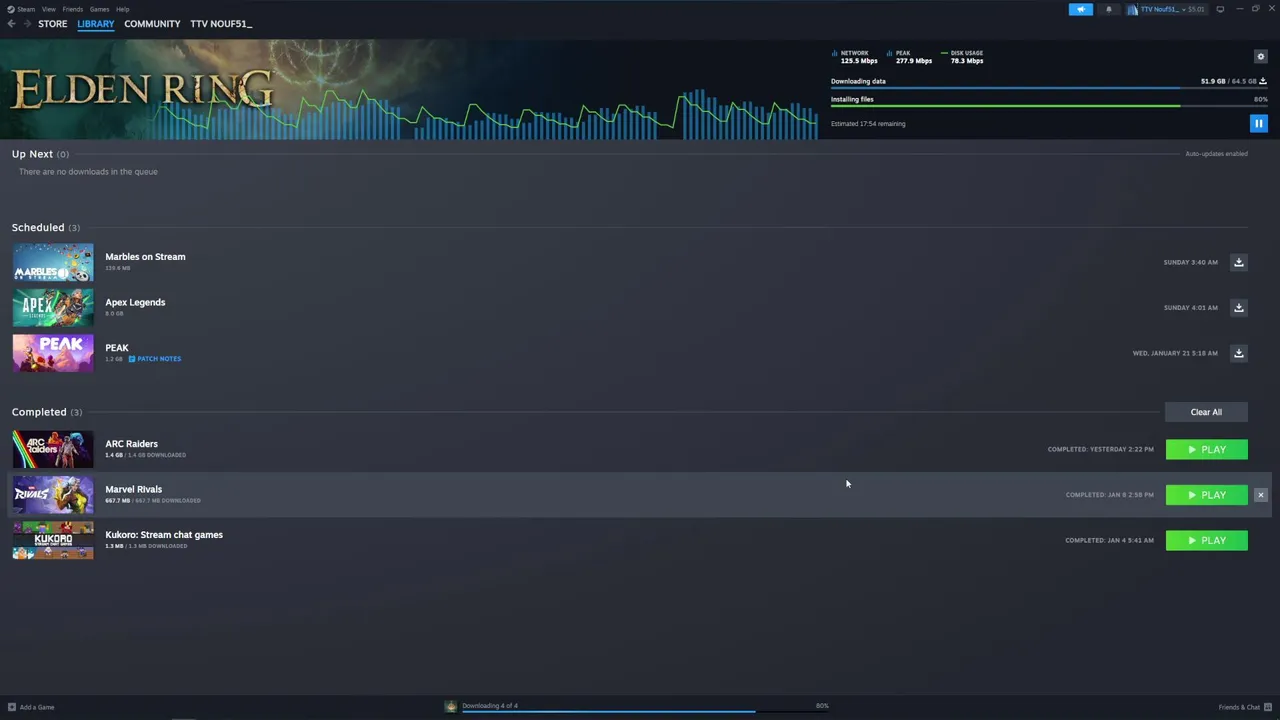Screen dimensions: 1280x720
Task: Open Marvel Rivals thumbnail
Action: 53,495
